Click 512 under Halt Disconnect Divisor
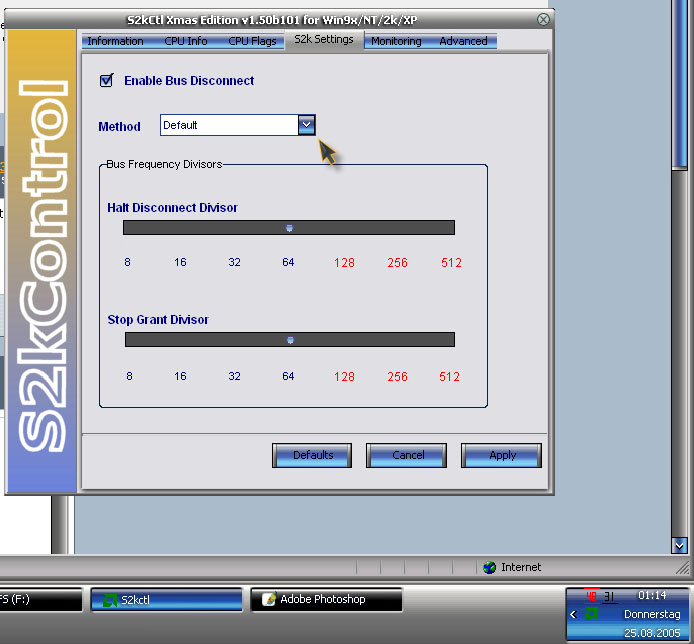This screenshot has width=694, height=644. click(451, 263)
